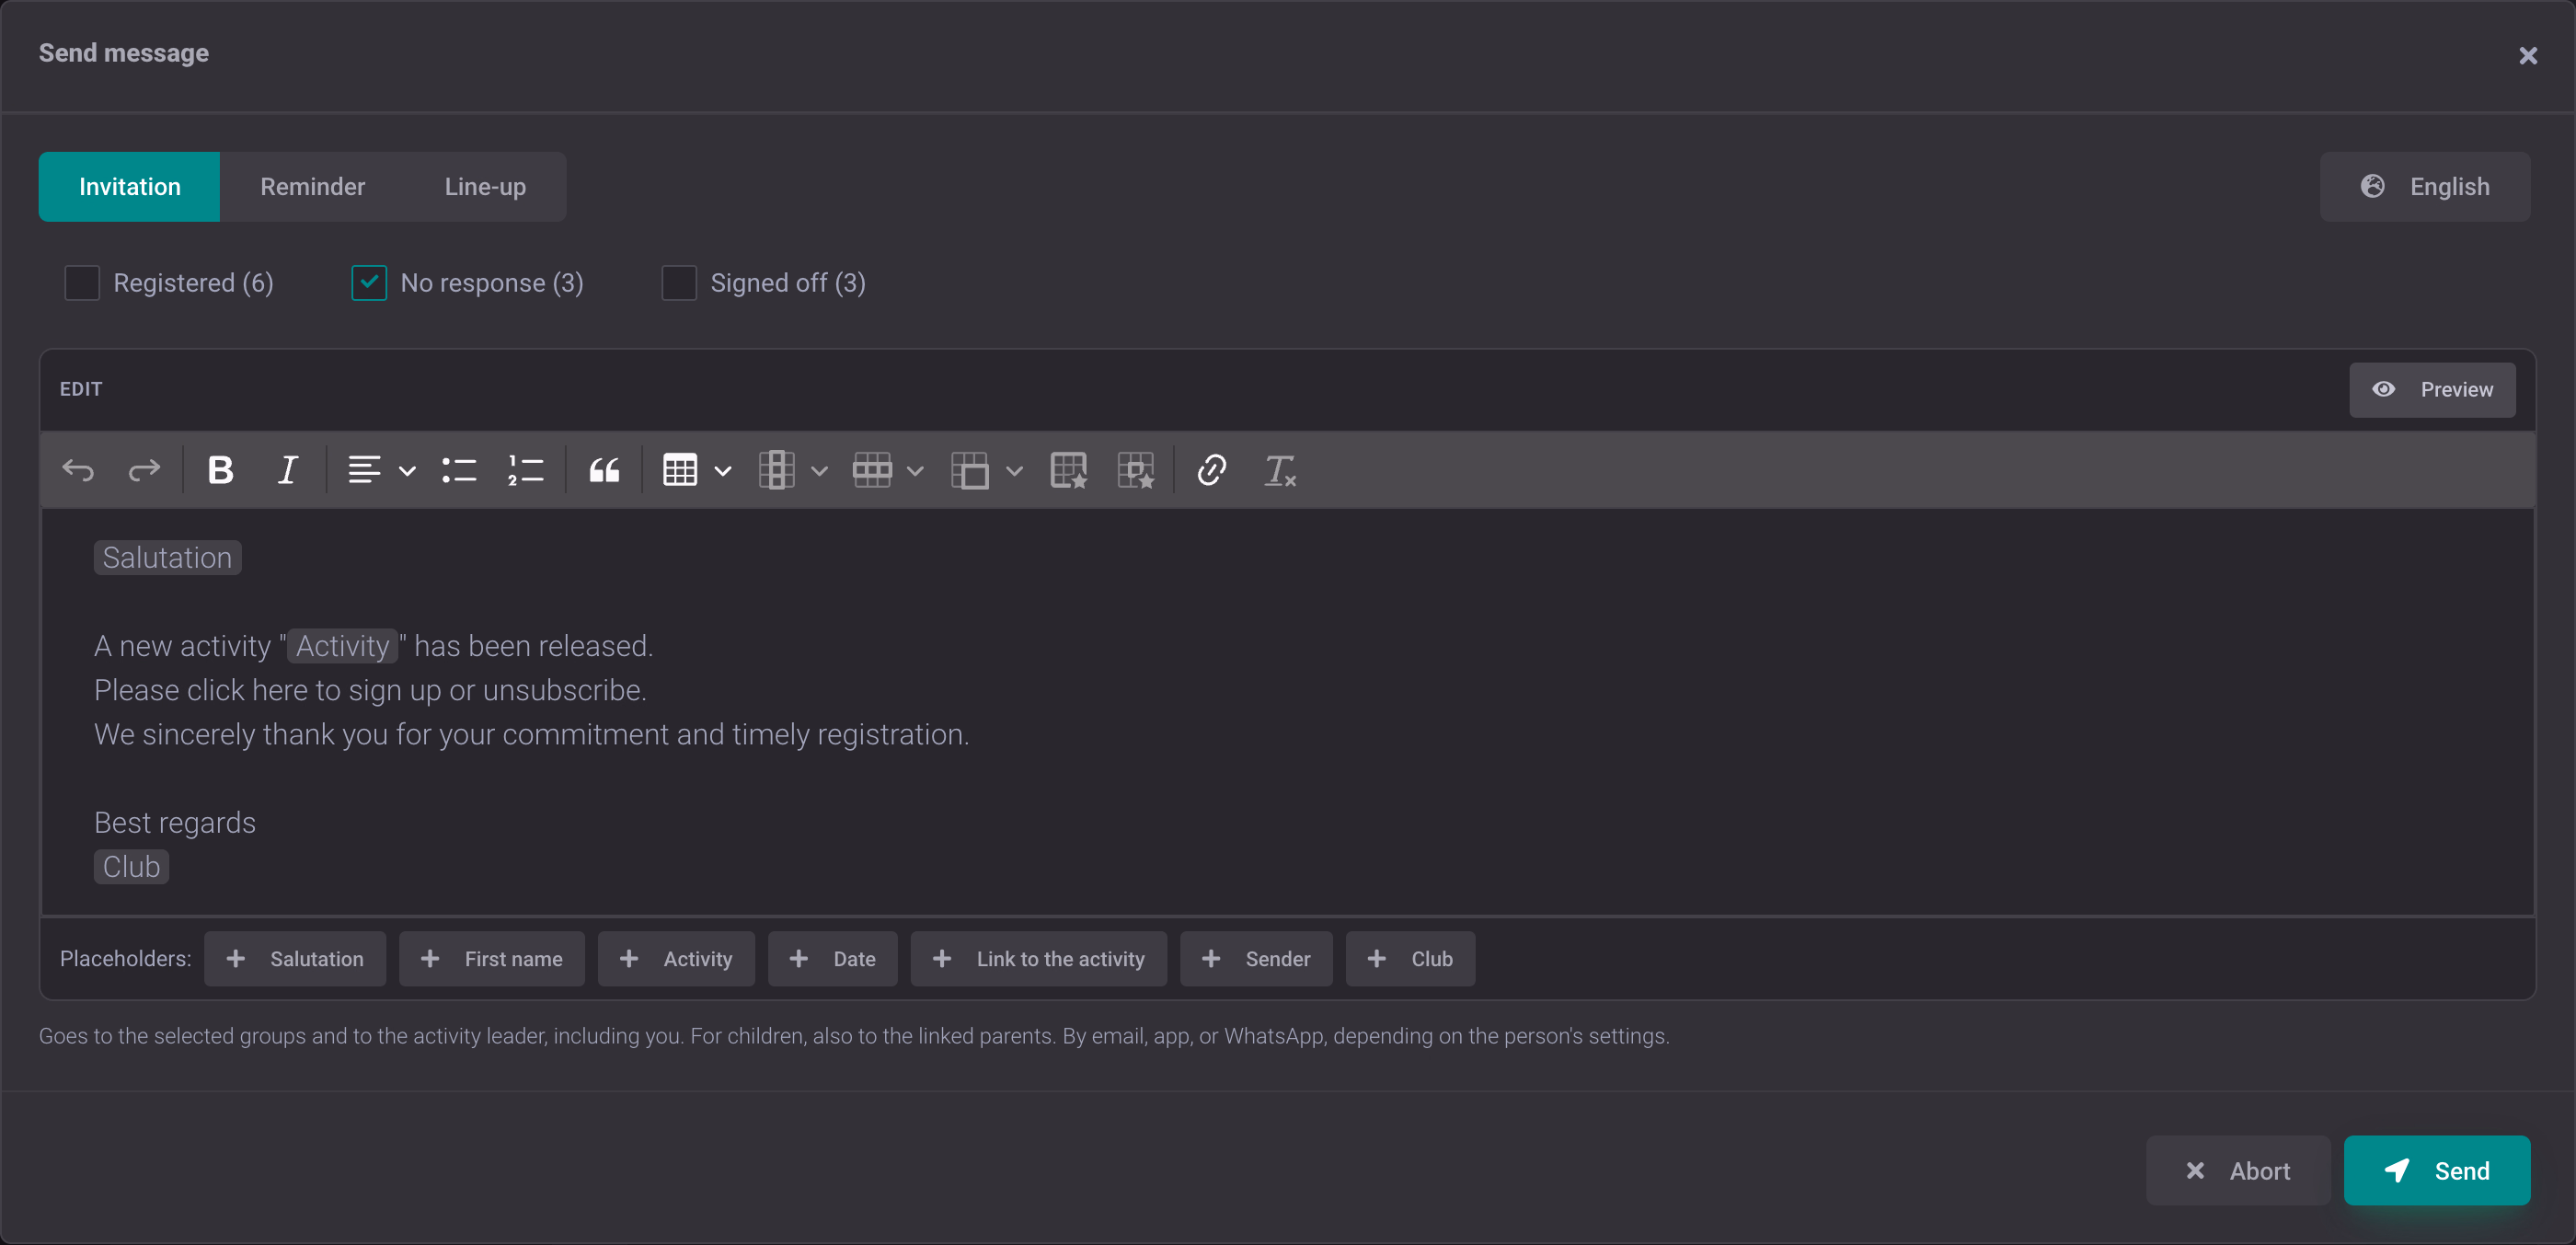The height and width of the screenshot is (1245, 2576).
Task: Insert a numbered list
Action: (526, 470)
